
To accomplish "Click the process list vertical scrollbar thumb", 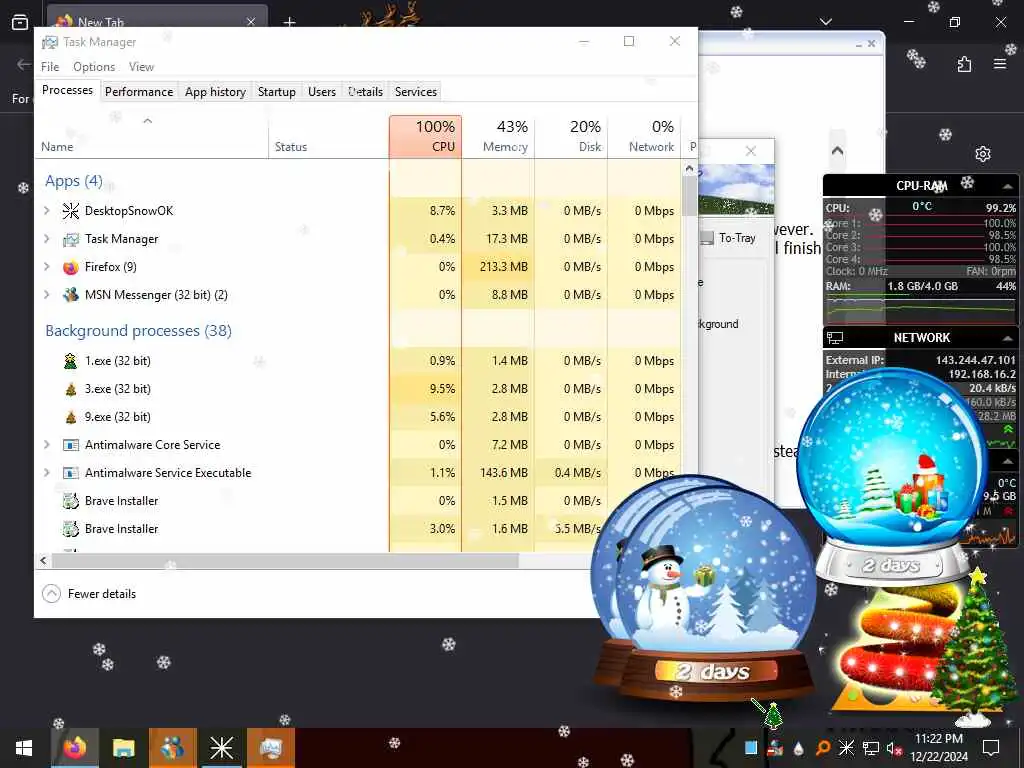I will [x=690, y=196].
